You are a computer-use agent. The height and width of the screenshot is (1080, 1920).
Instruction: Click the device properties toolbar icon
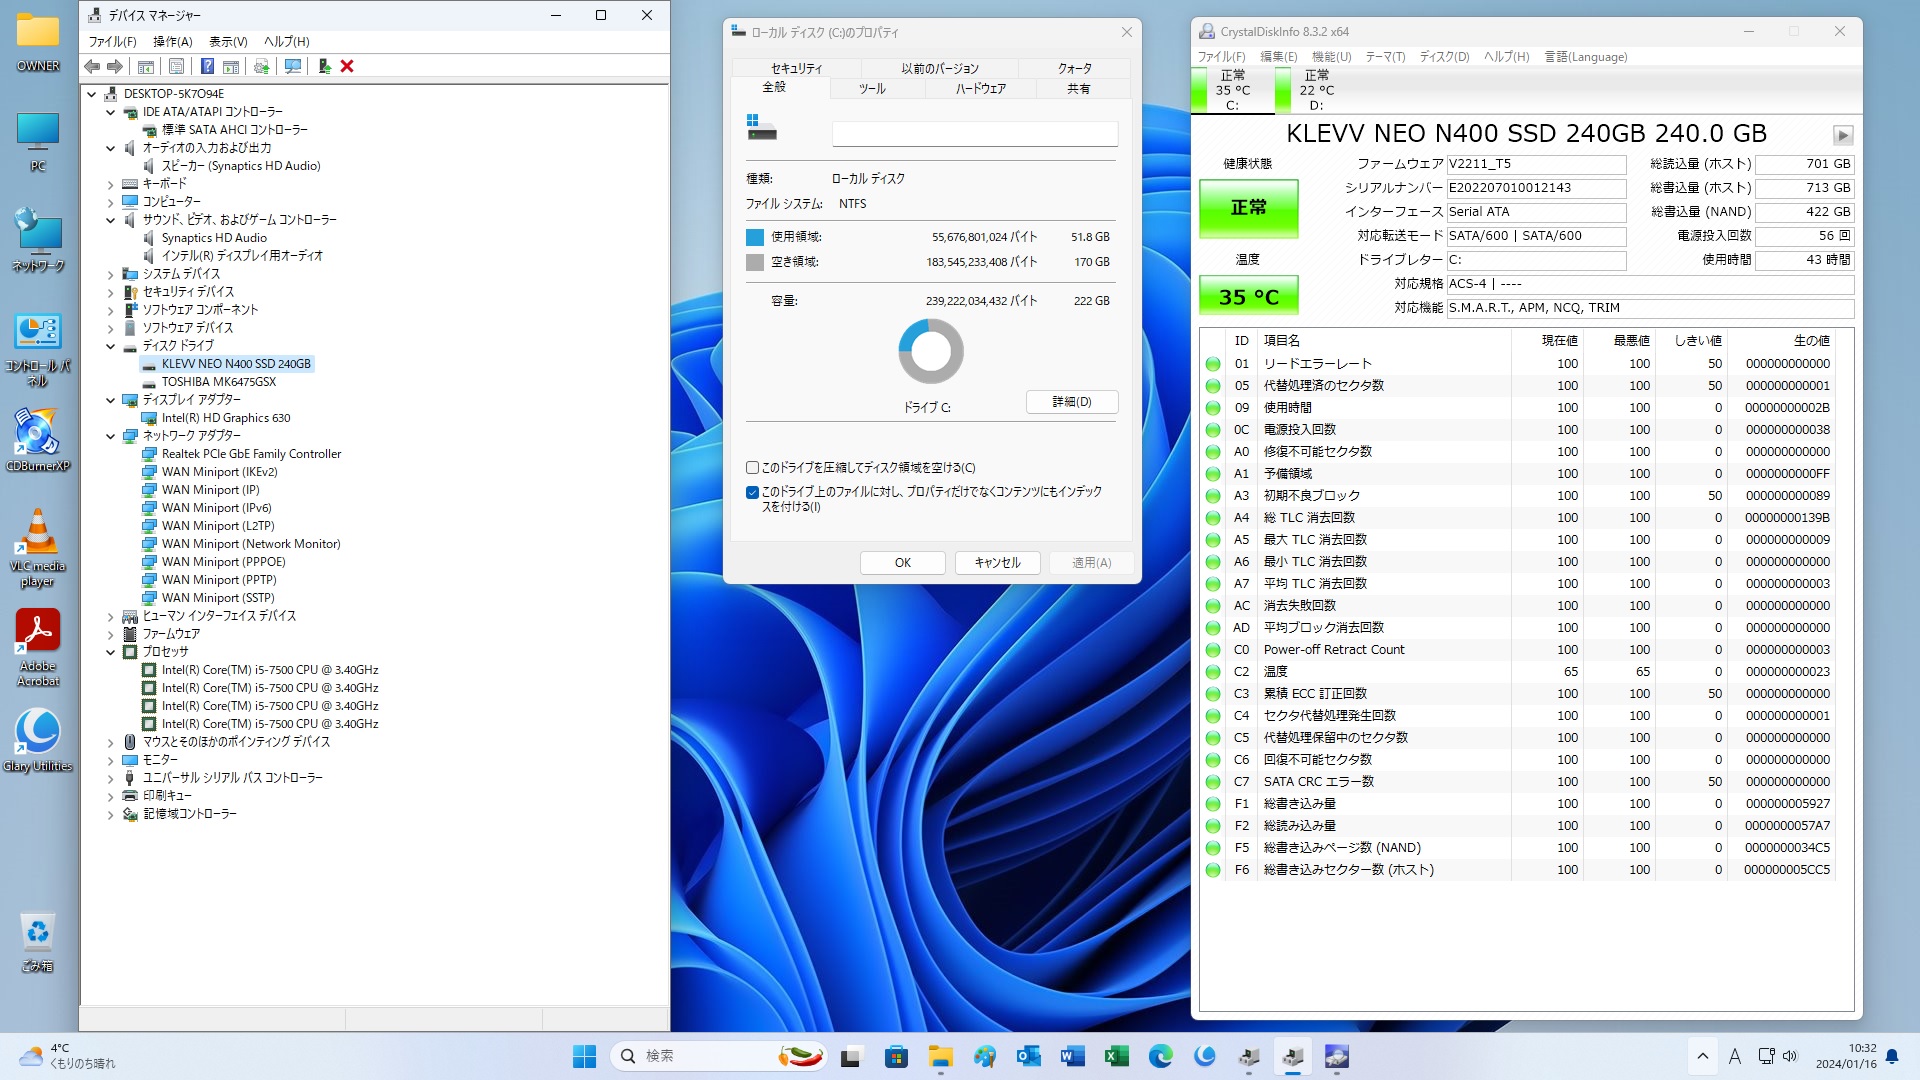[176, 66]
